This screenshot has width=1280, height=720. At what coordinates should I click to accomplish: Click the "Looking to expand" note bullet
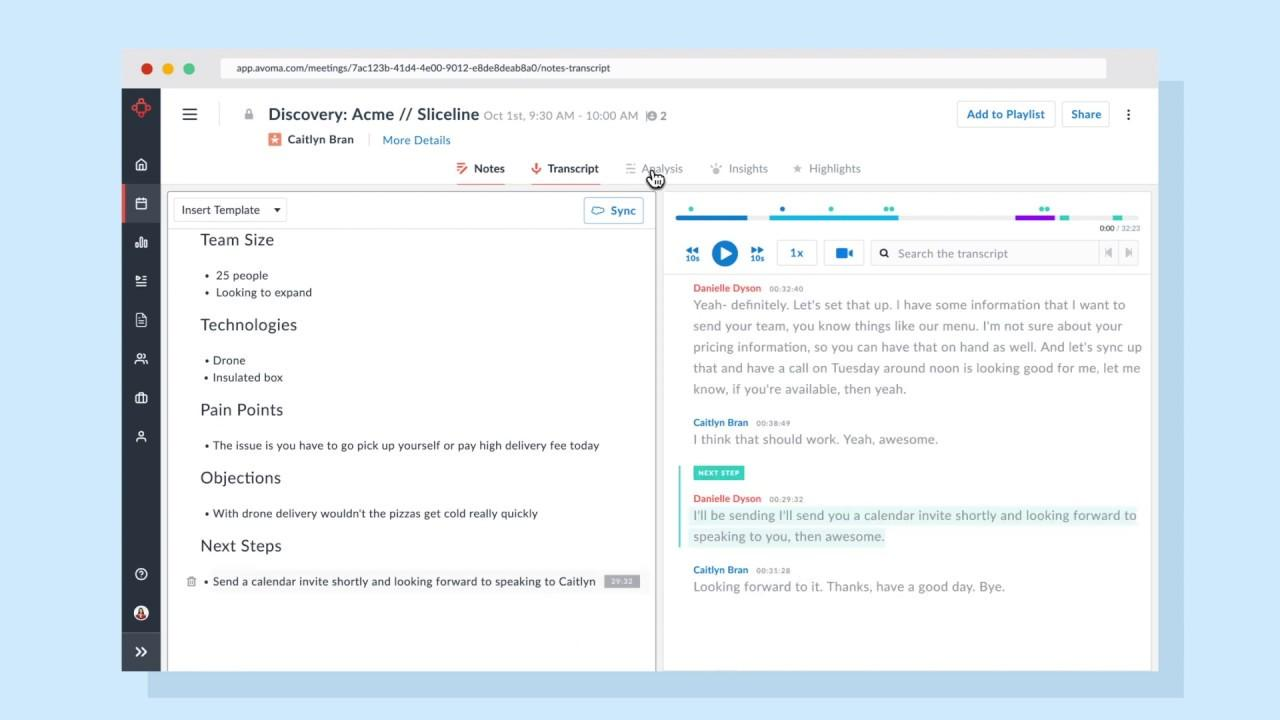coord(264,292)
